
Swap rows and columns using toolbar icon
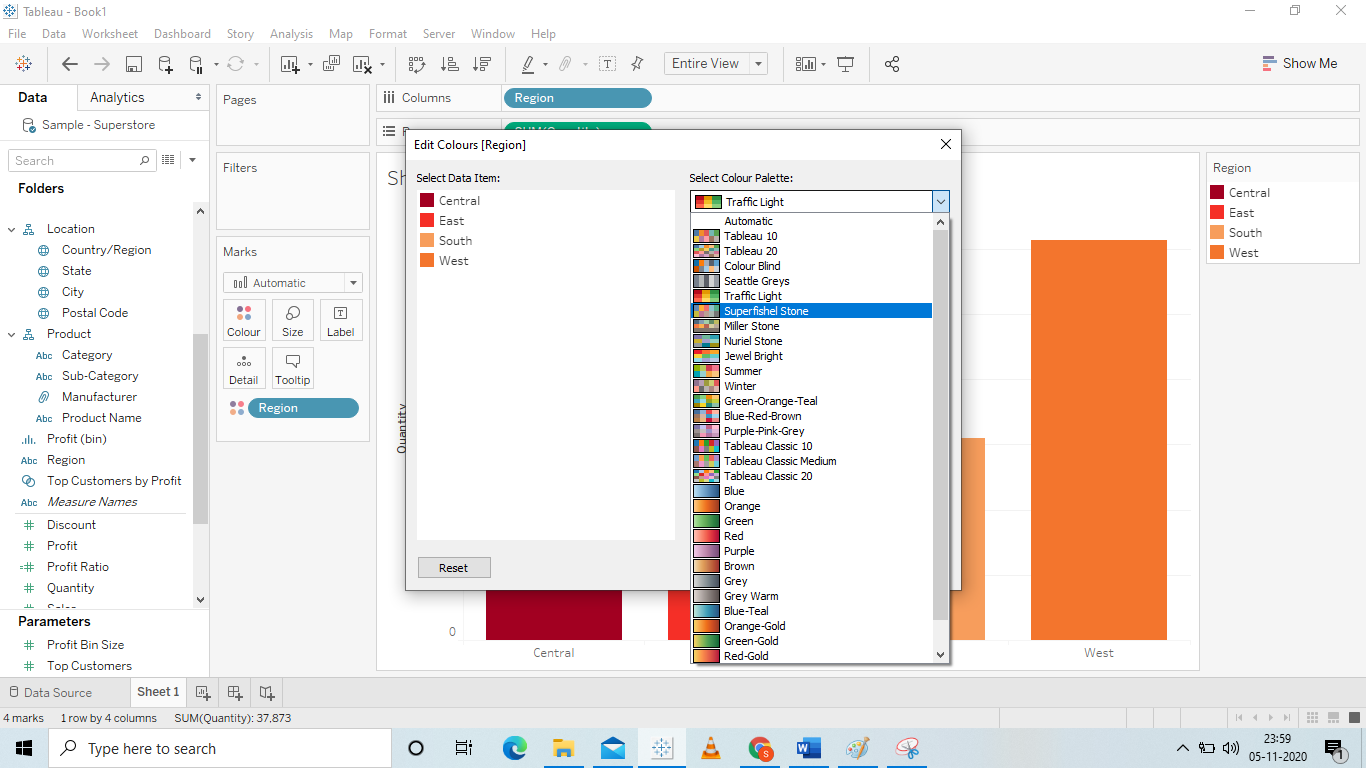point(417,64)
